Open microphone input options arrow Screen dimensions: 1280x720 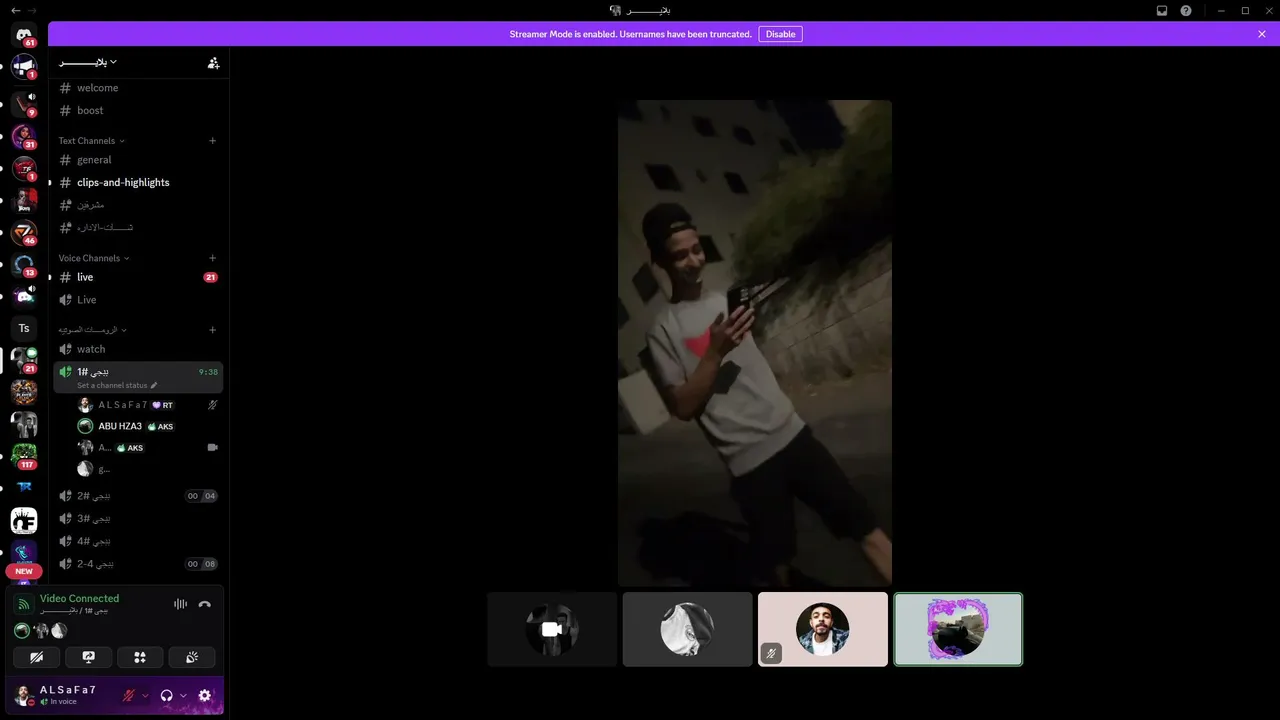145,696
